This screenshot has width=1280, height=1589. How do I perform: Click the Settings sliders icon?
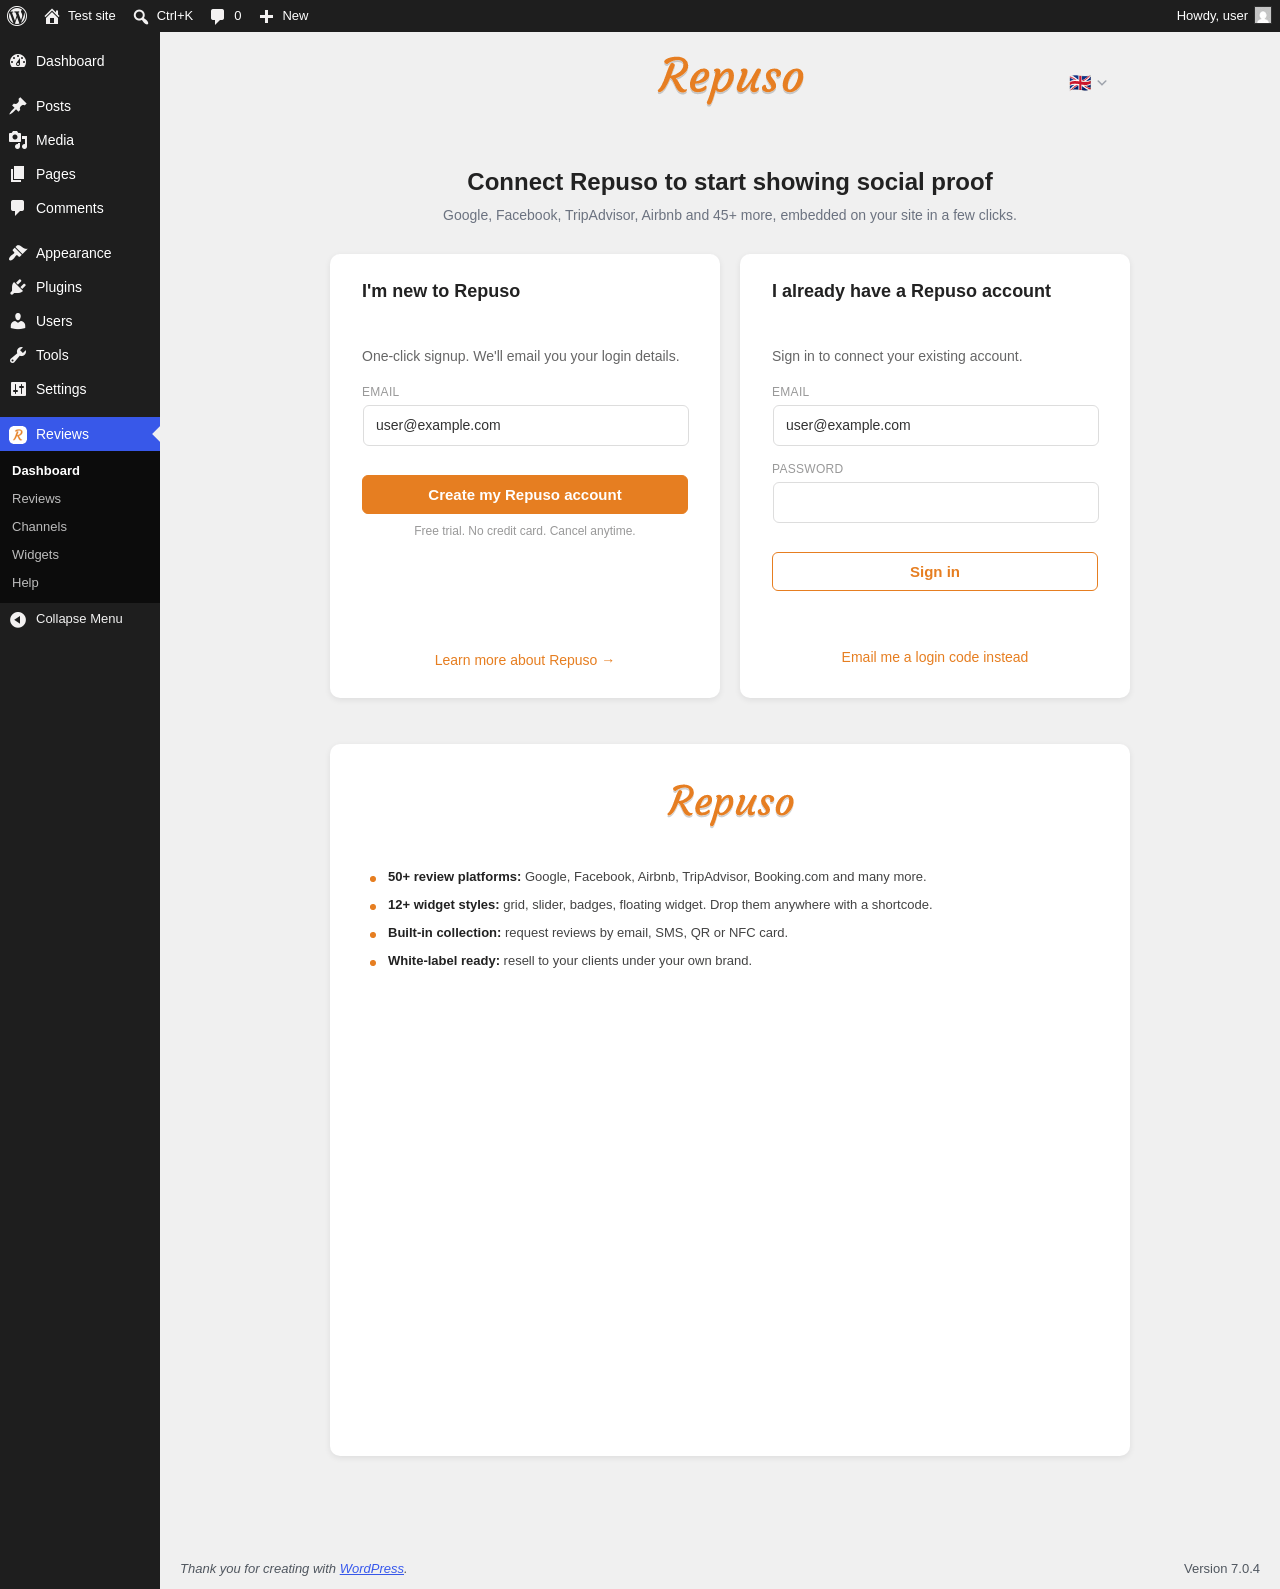(x=18, y=389)
